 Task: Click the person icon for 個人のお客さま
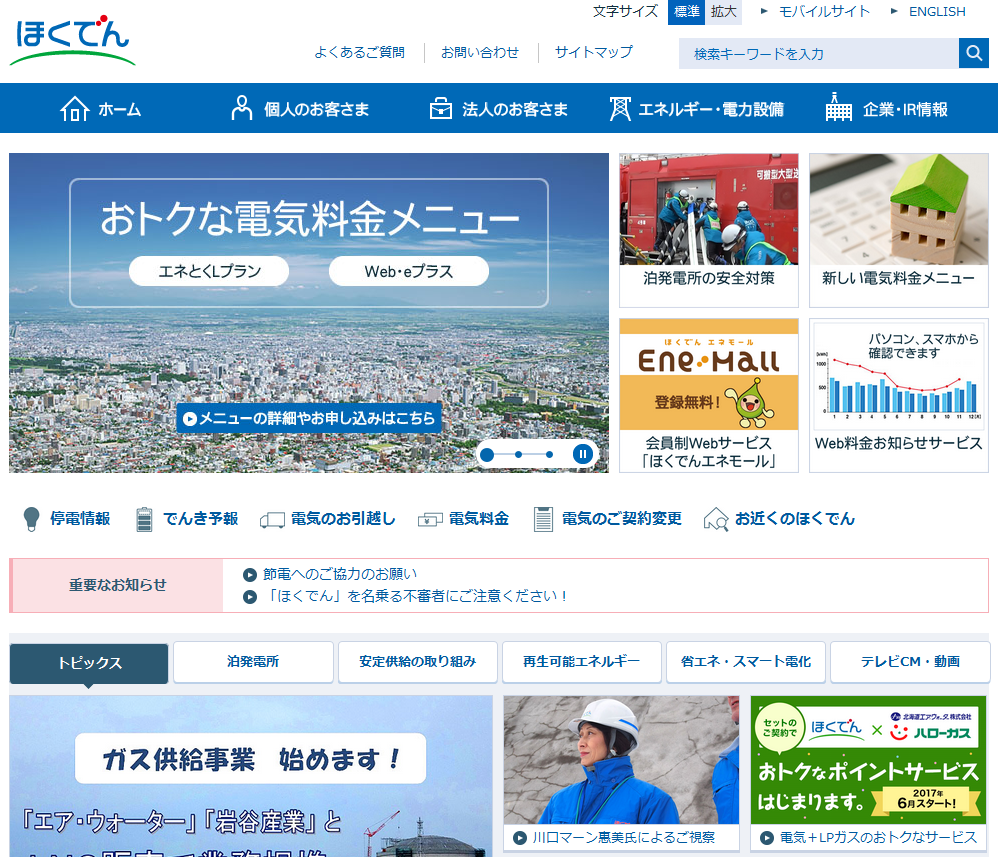tap(242, 108)
